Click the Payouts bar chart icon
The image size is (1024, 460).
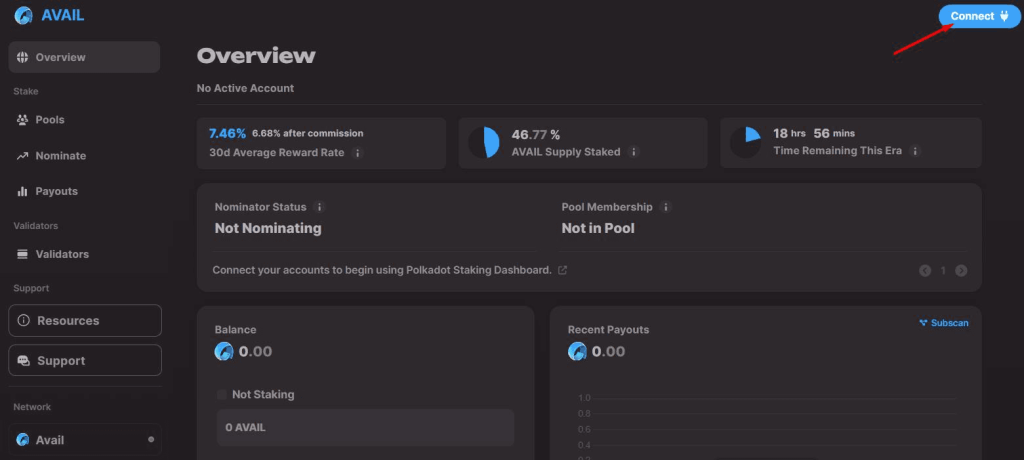coord(23,191)
